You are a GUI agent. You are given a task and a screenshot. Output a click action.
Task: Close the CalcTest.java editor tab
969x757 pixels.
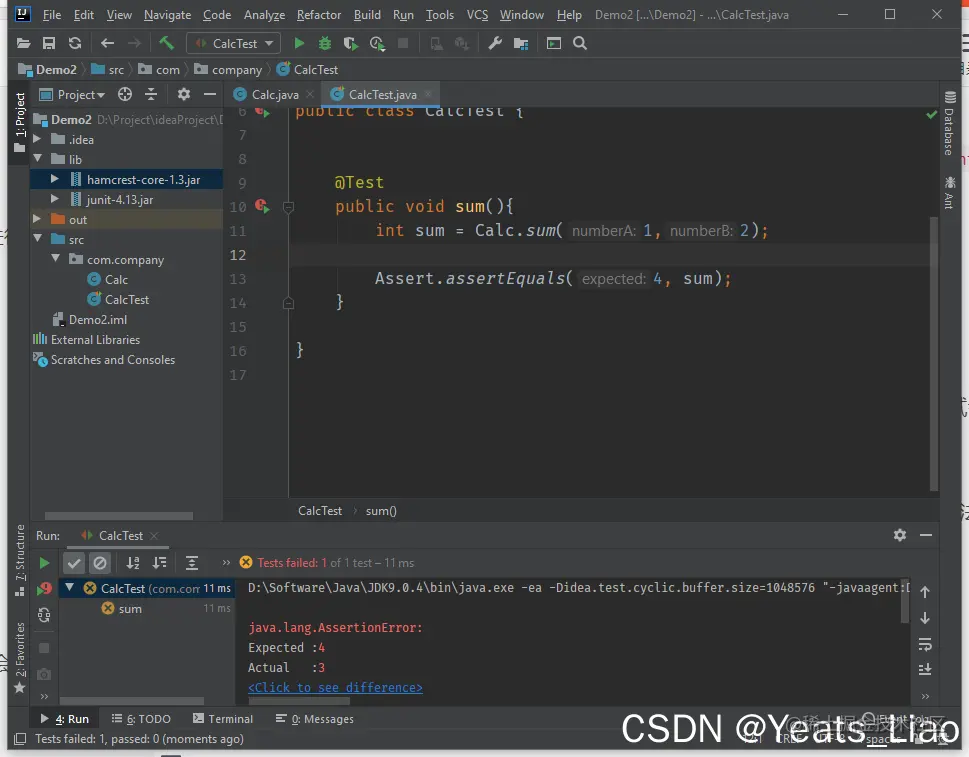428,94
